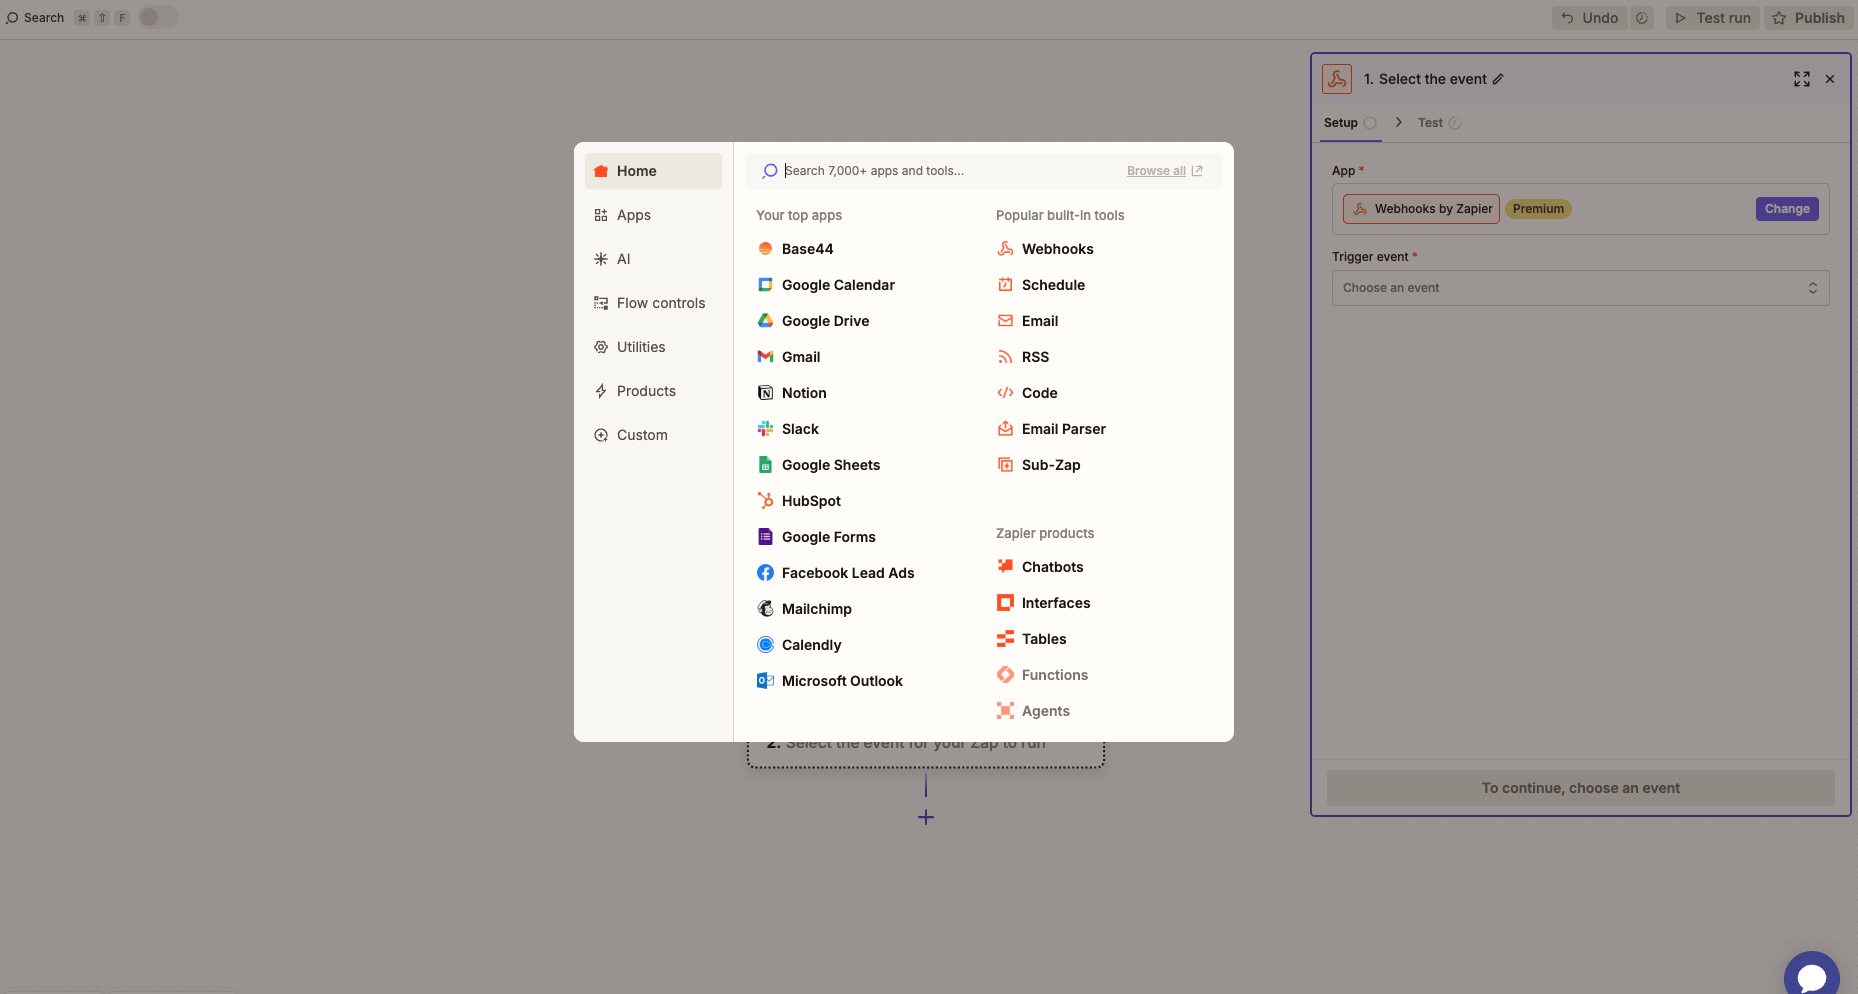Click the apps search field
1858x994 pixels.
[950, 170]
